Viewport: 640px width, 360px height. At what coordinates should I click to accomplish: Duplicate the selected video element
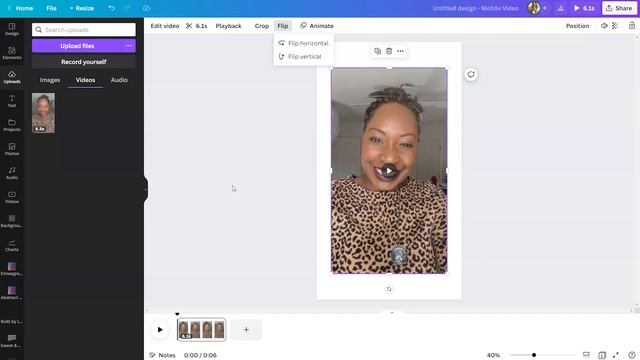click(377, 51)
